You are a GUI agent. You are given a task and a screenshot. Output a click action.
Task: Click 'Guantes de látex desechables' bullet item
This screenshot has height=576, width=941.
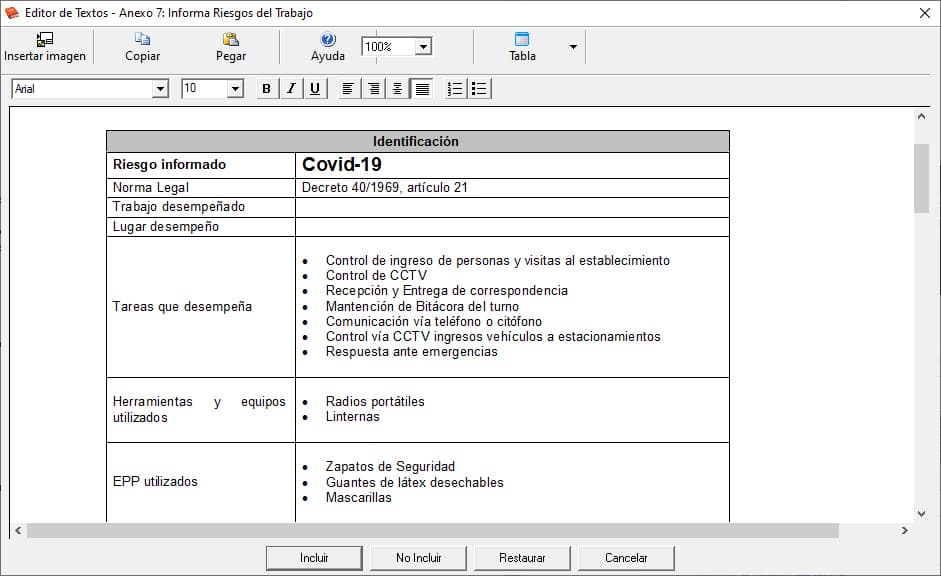pyautogui.click(x=415, y=482)
